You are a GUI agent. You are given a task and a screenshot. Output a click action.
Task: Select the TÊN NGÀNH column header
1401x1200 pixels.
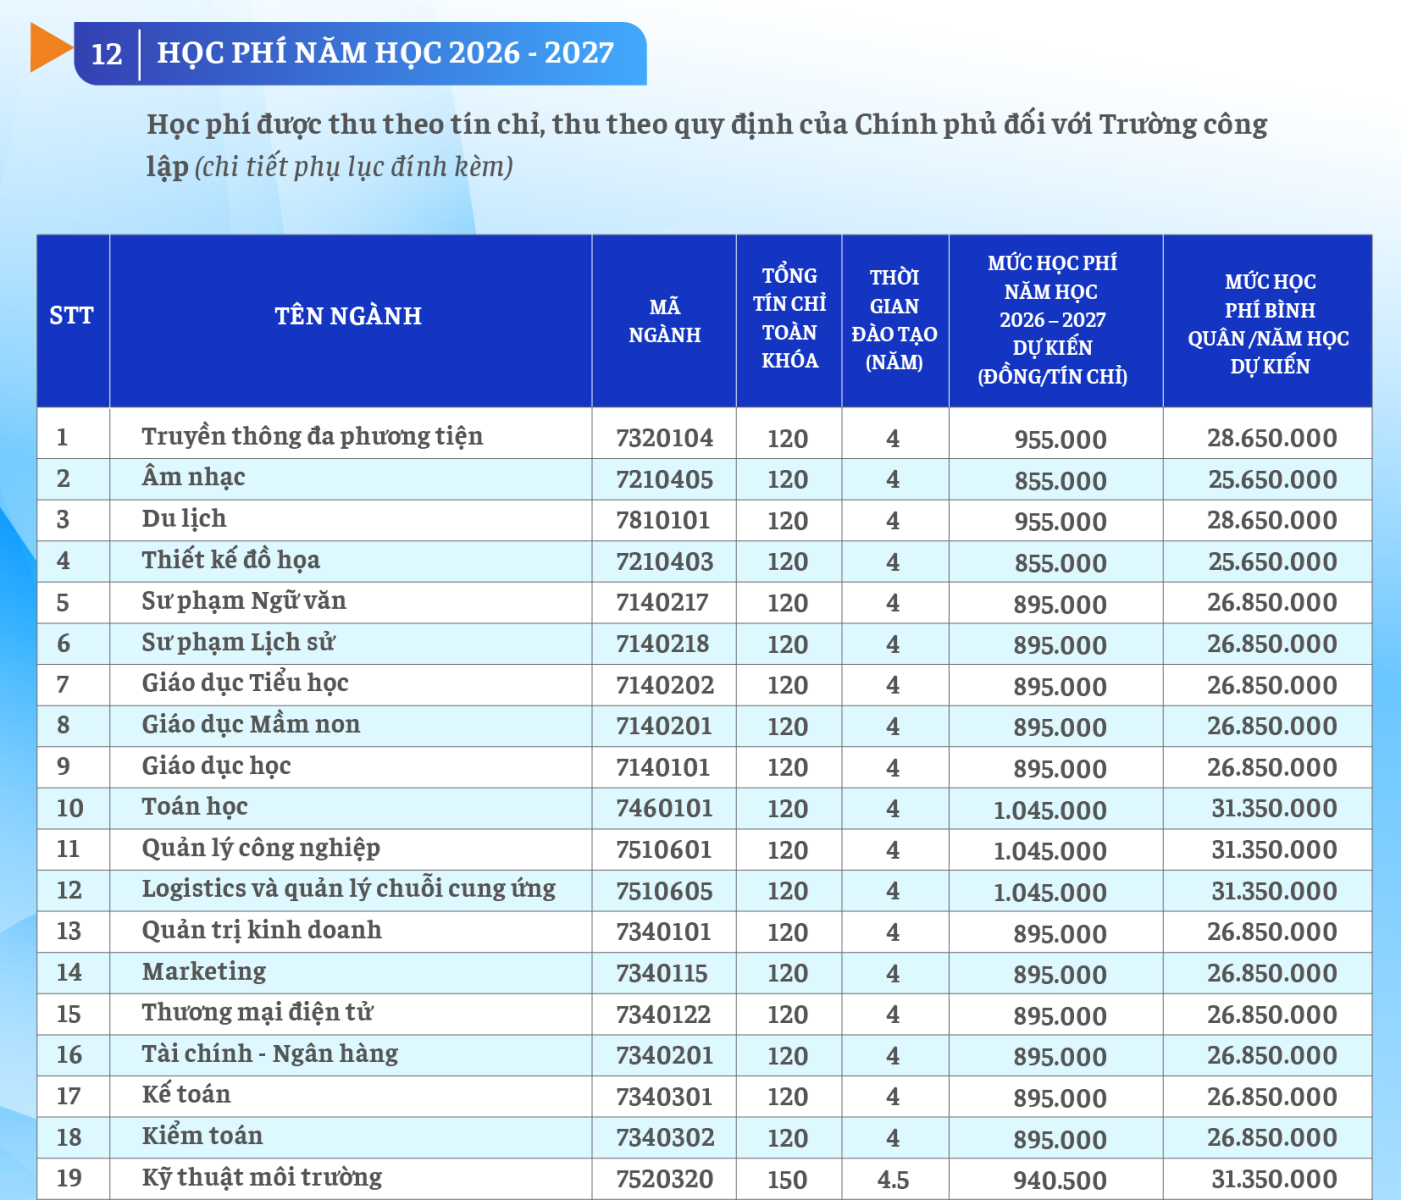tap(348, 317)
